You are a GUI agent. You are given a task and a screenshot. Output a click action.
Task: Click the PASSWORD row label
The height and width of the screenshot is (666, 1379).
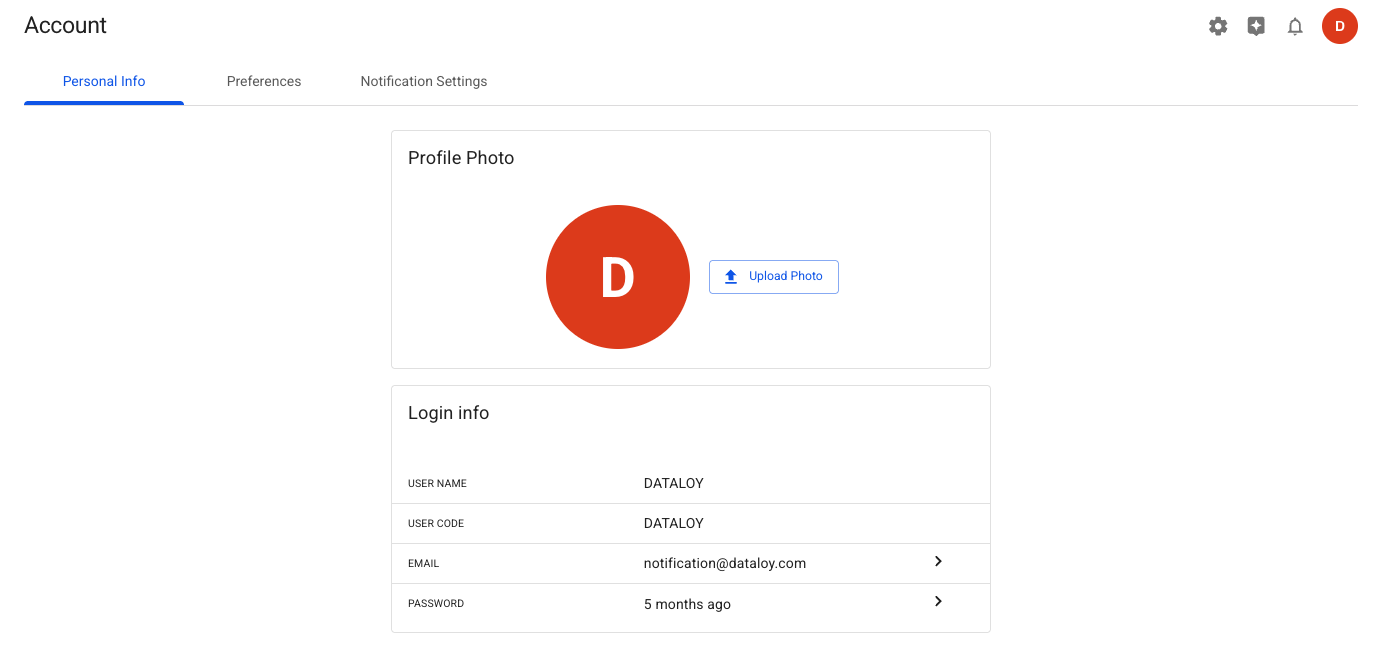(x=436, y=604)
